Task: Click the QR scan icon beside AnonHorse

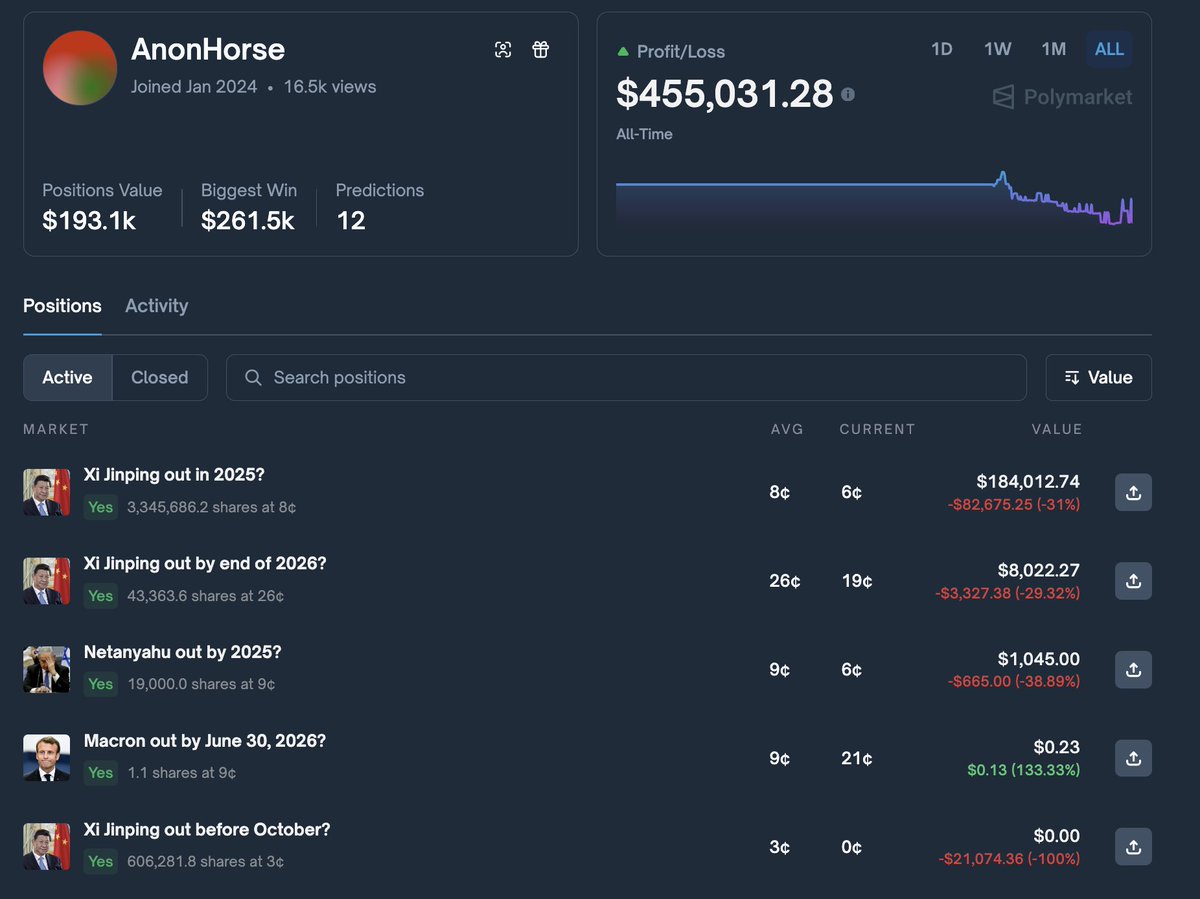Action: (x=503, y=50)
